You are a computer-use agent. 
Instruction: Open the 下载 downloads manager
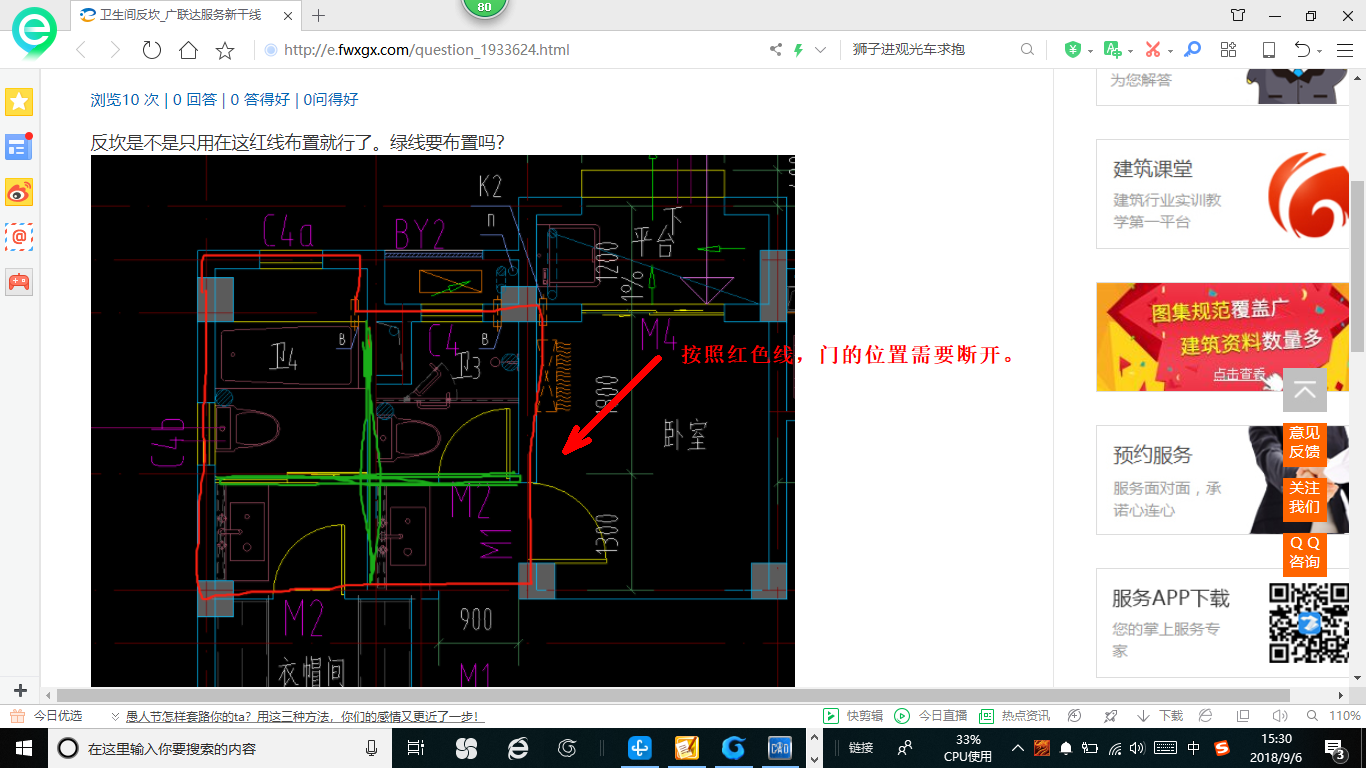click(x=1160, y=716)
